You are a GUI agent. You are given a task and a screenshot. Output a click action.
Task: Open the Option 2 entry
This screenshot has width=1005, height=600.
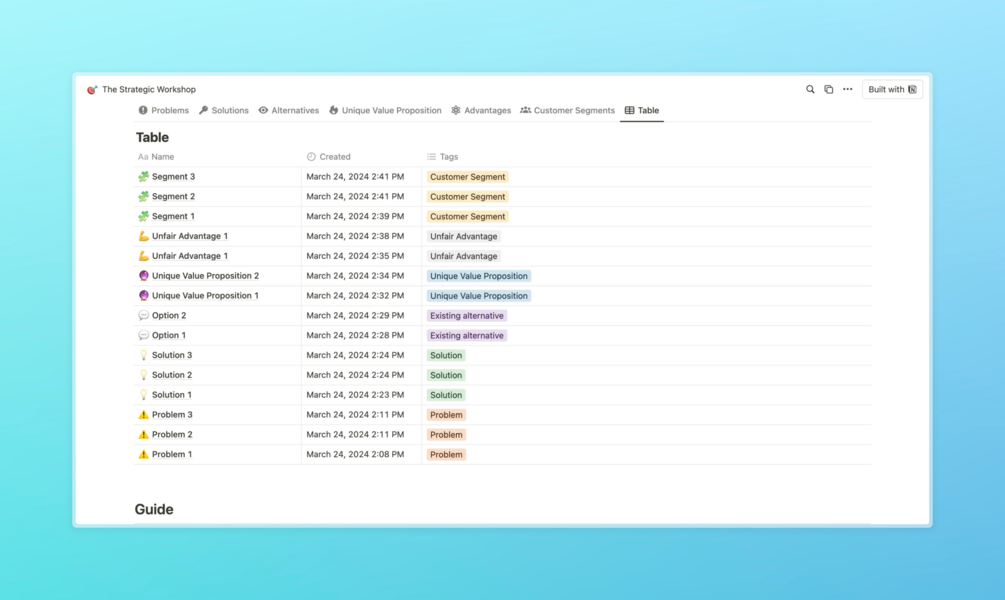pyautogui.click(x=169, y=315)
